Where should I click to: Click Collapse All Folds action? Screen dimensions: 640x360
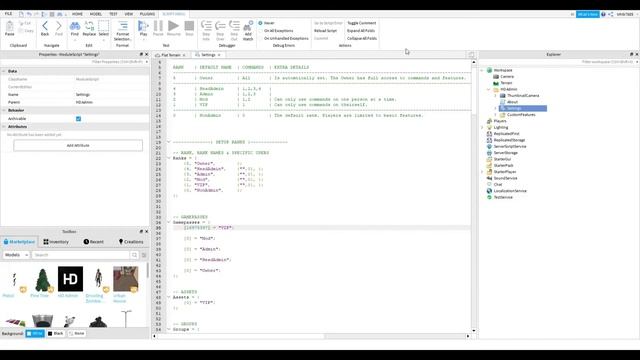tap(362, 38)
